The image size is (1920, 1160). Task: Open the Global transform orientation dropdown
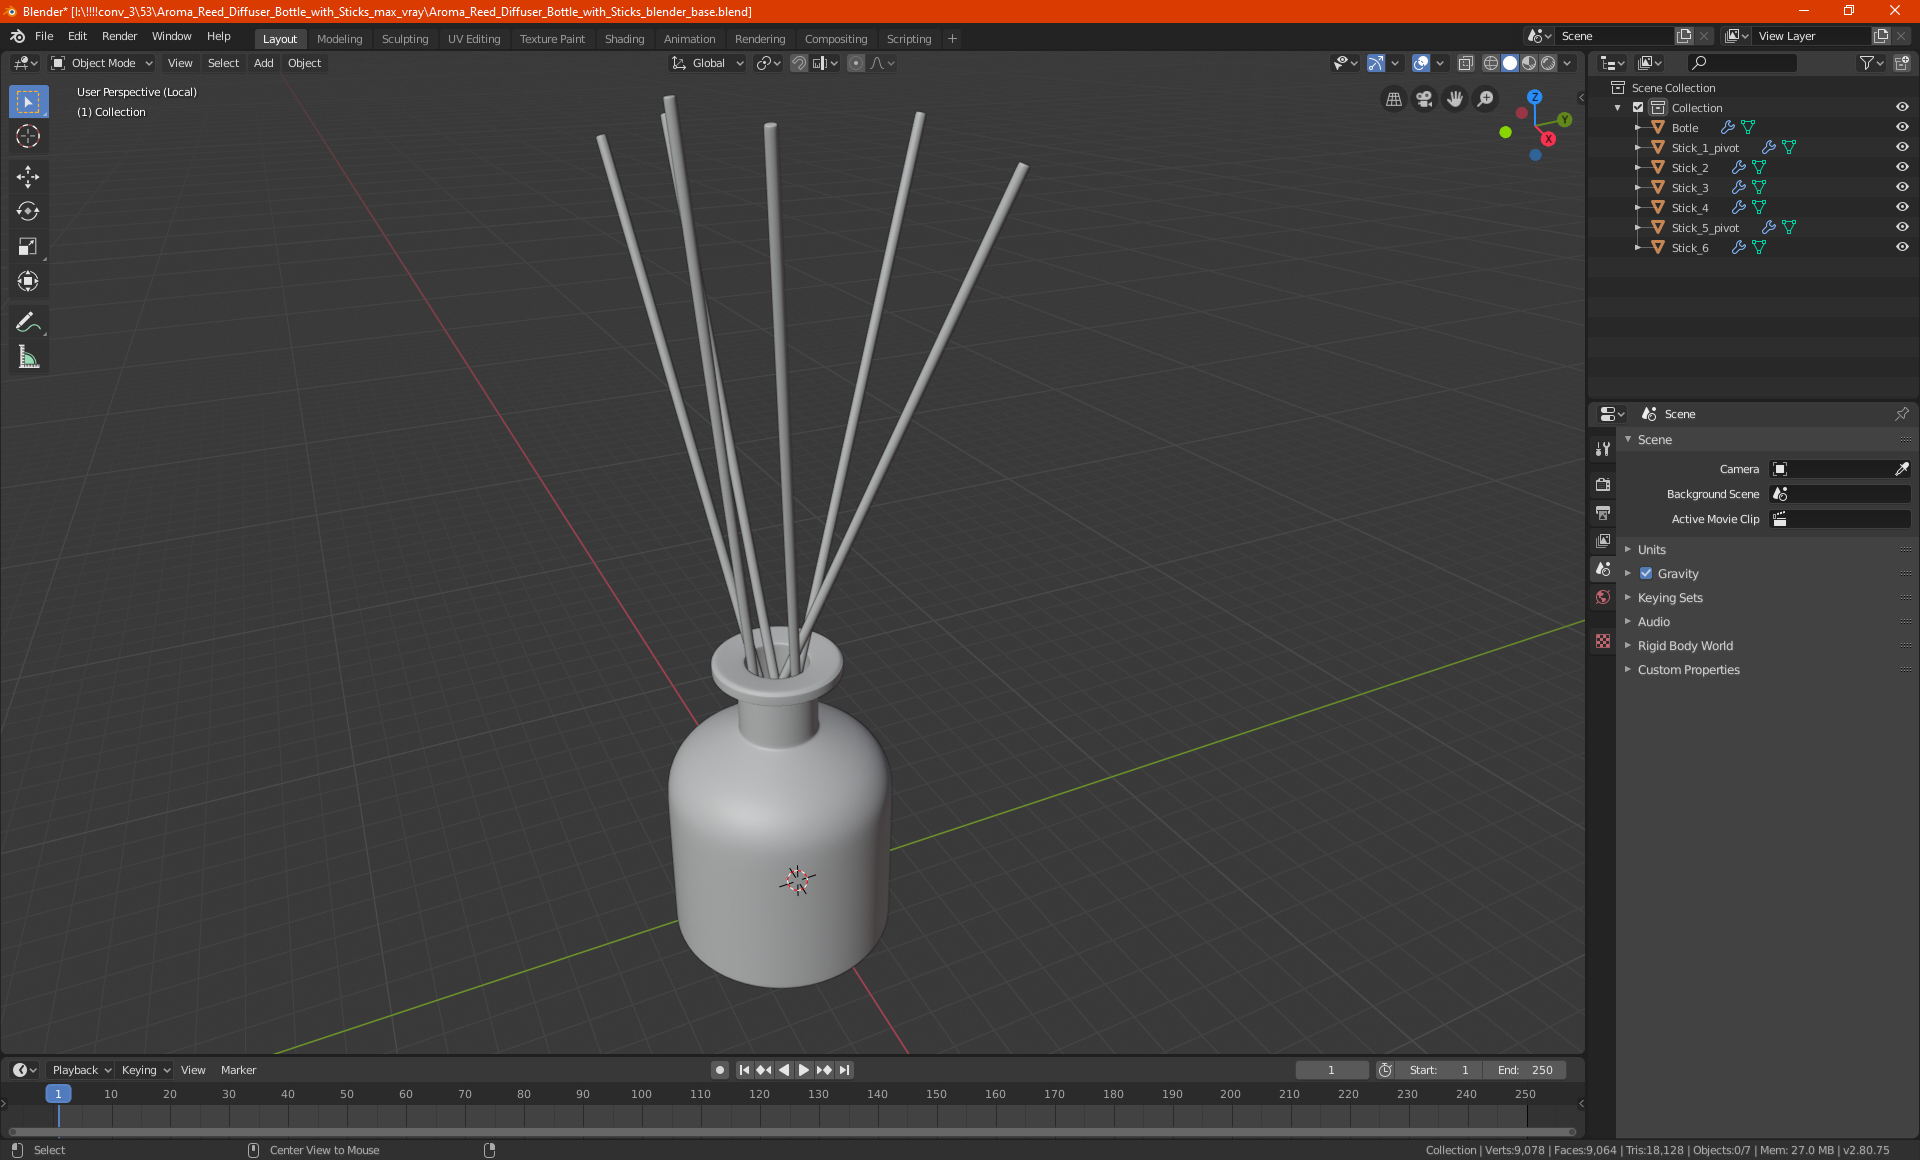point(707,63)
